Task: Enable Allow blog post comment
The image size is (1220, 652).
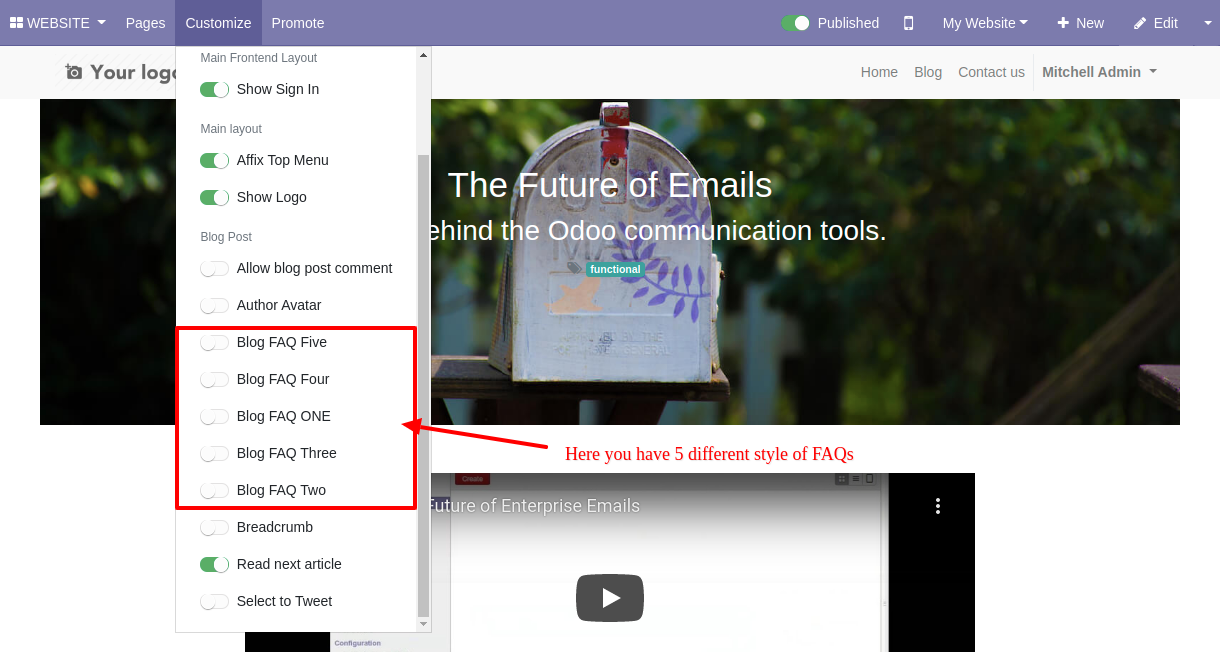Action: [x=215, y=268]
